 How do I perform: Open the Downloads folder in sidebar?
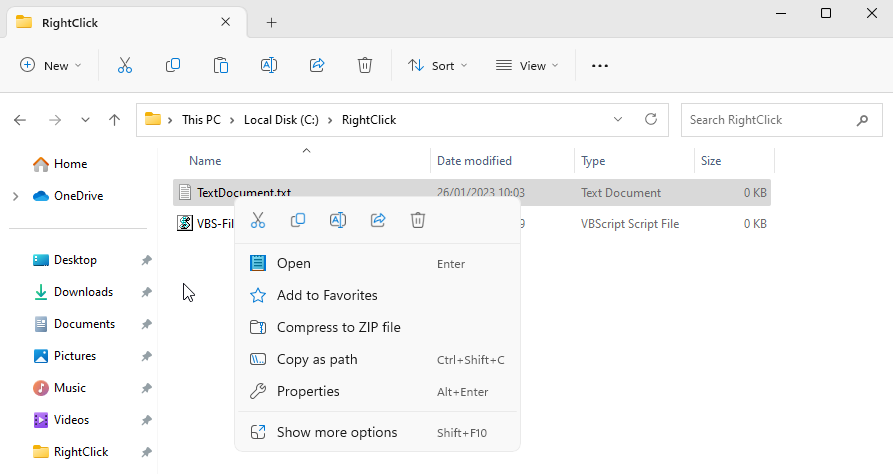[x=83, y=292]
